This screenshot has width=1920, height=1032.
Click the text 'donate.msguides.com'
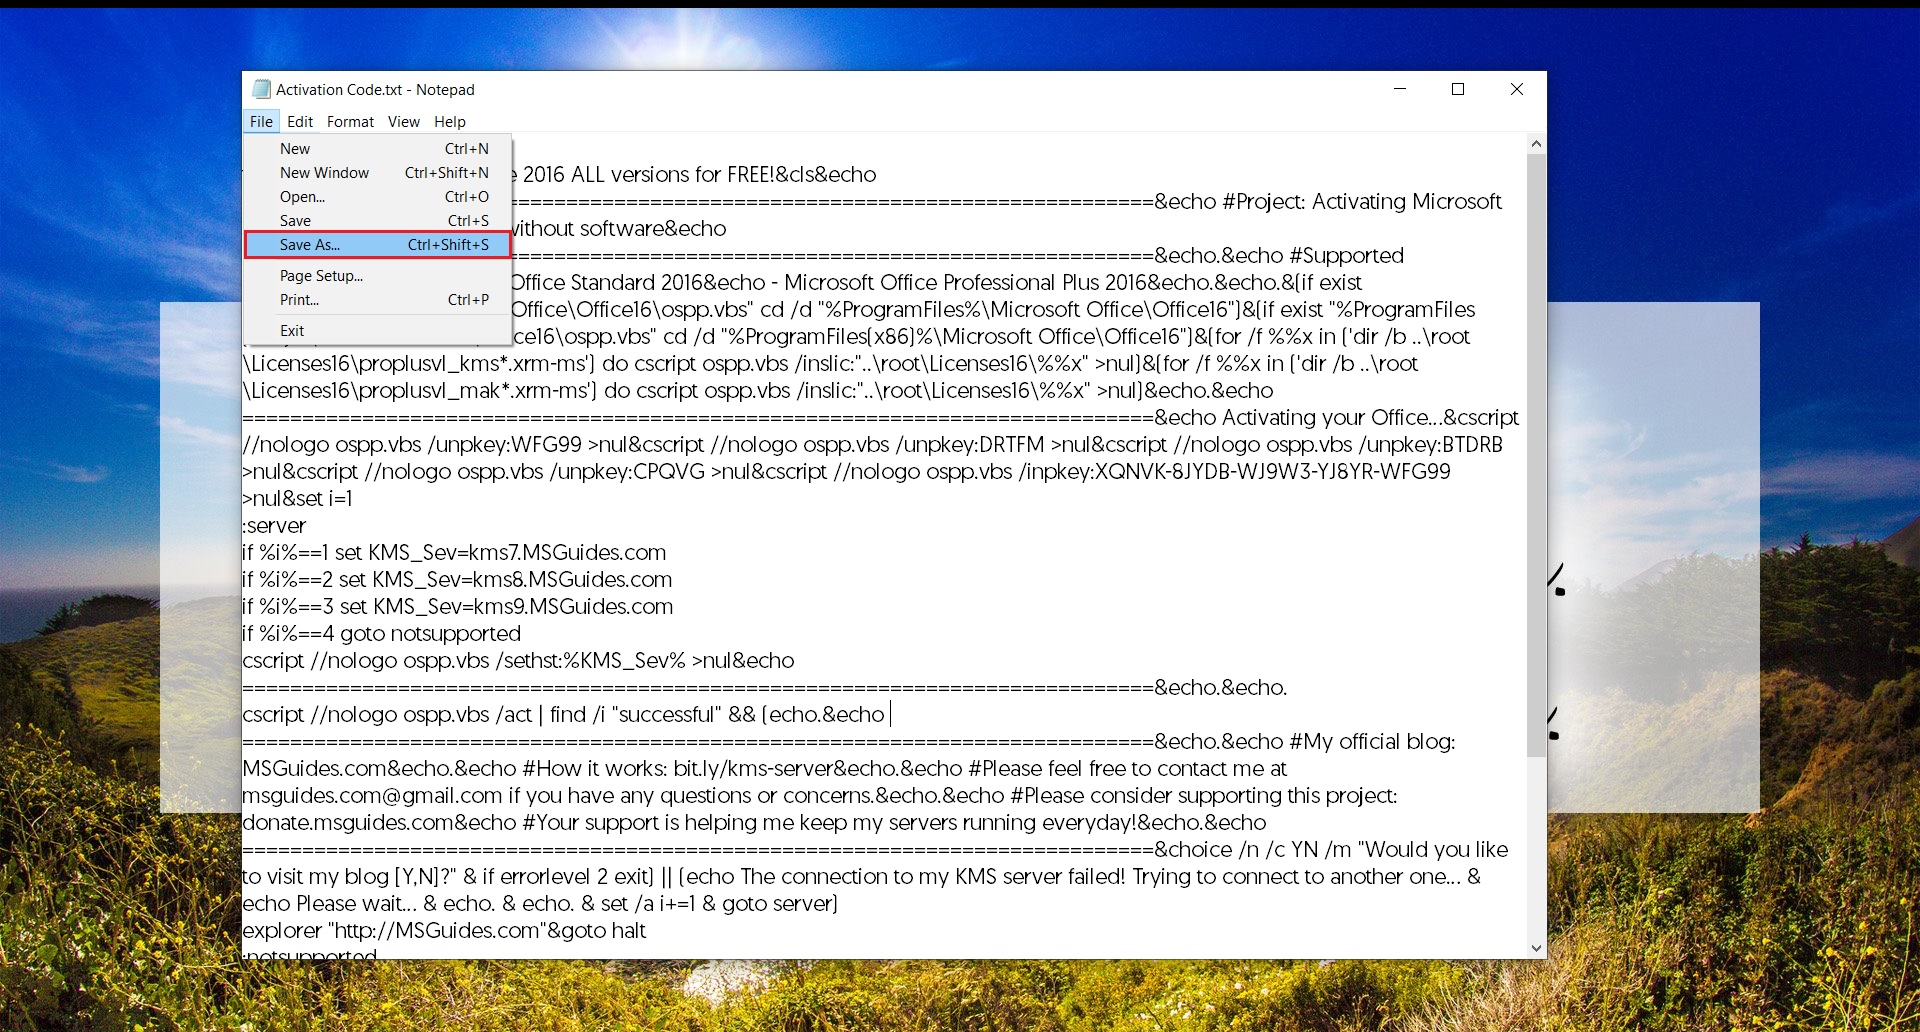point(348,822)
